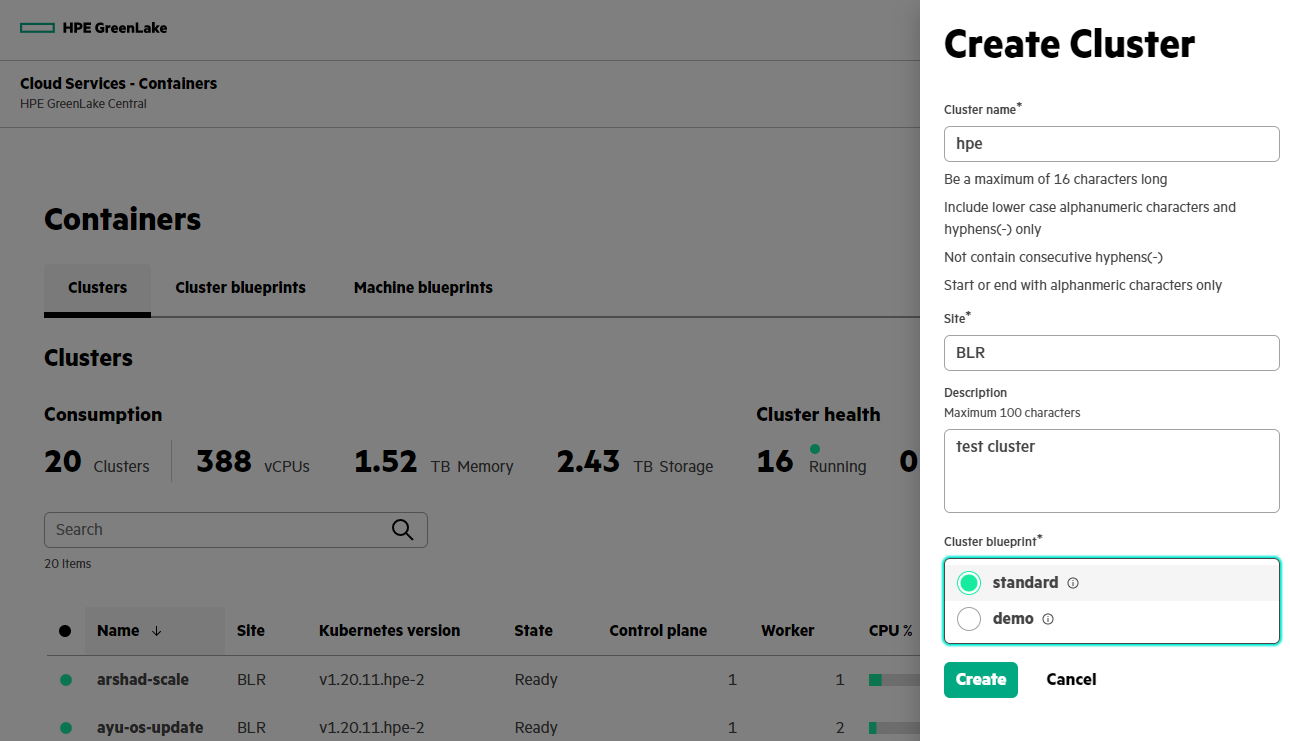Image resolution: width=1290 pixels, height=741 pixels.
Task: Click the "1.52 TB Memory" figure
Action: coord(434,462)
